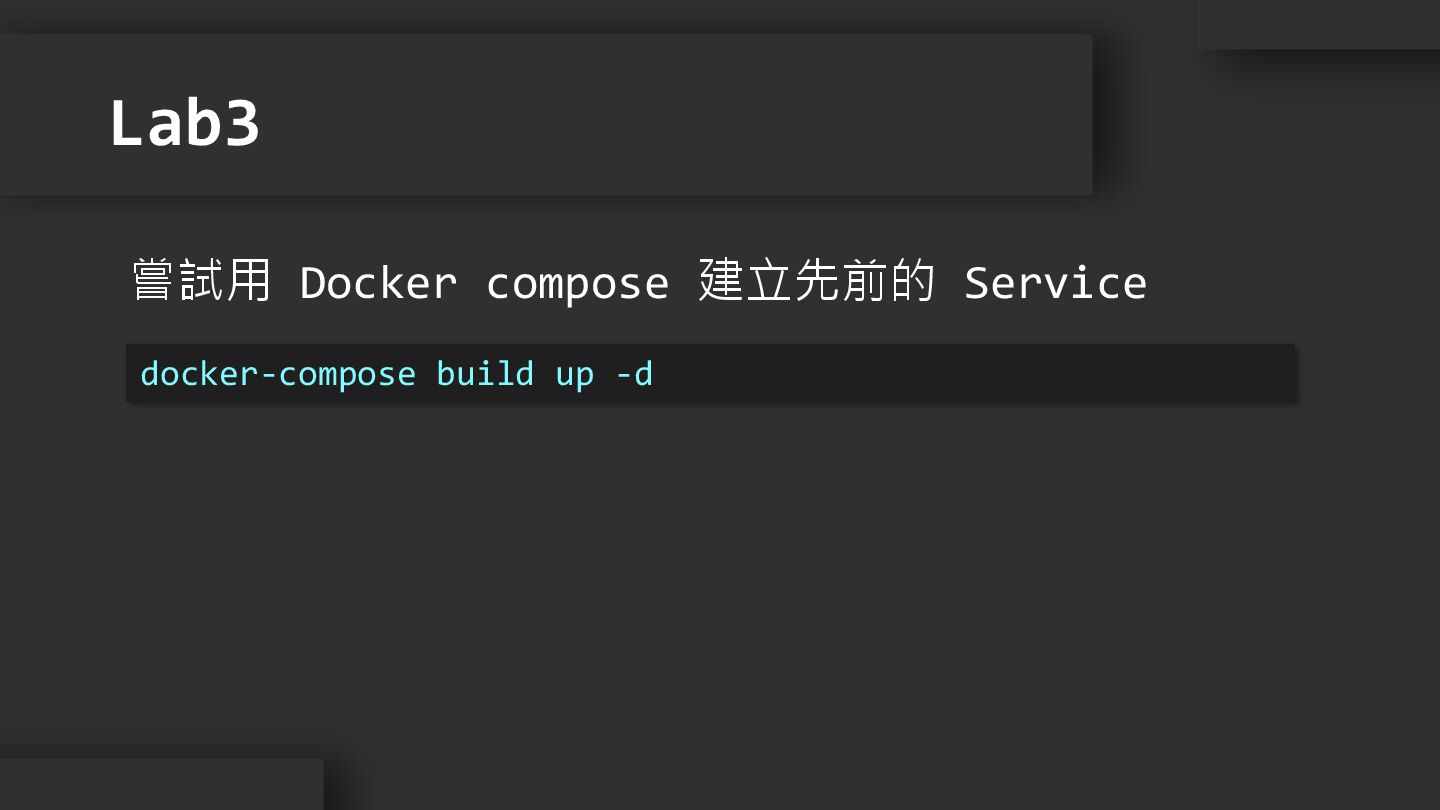The width and height of the screenshot is (1440, 810).
Task: Click the bottom-left decorative rectangle
Action: (x=160, y=784)
